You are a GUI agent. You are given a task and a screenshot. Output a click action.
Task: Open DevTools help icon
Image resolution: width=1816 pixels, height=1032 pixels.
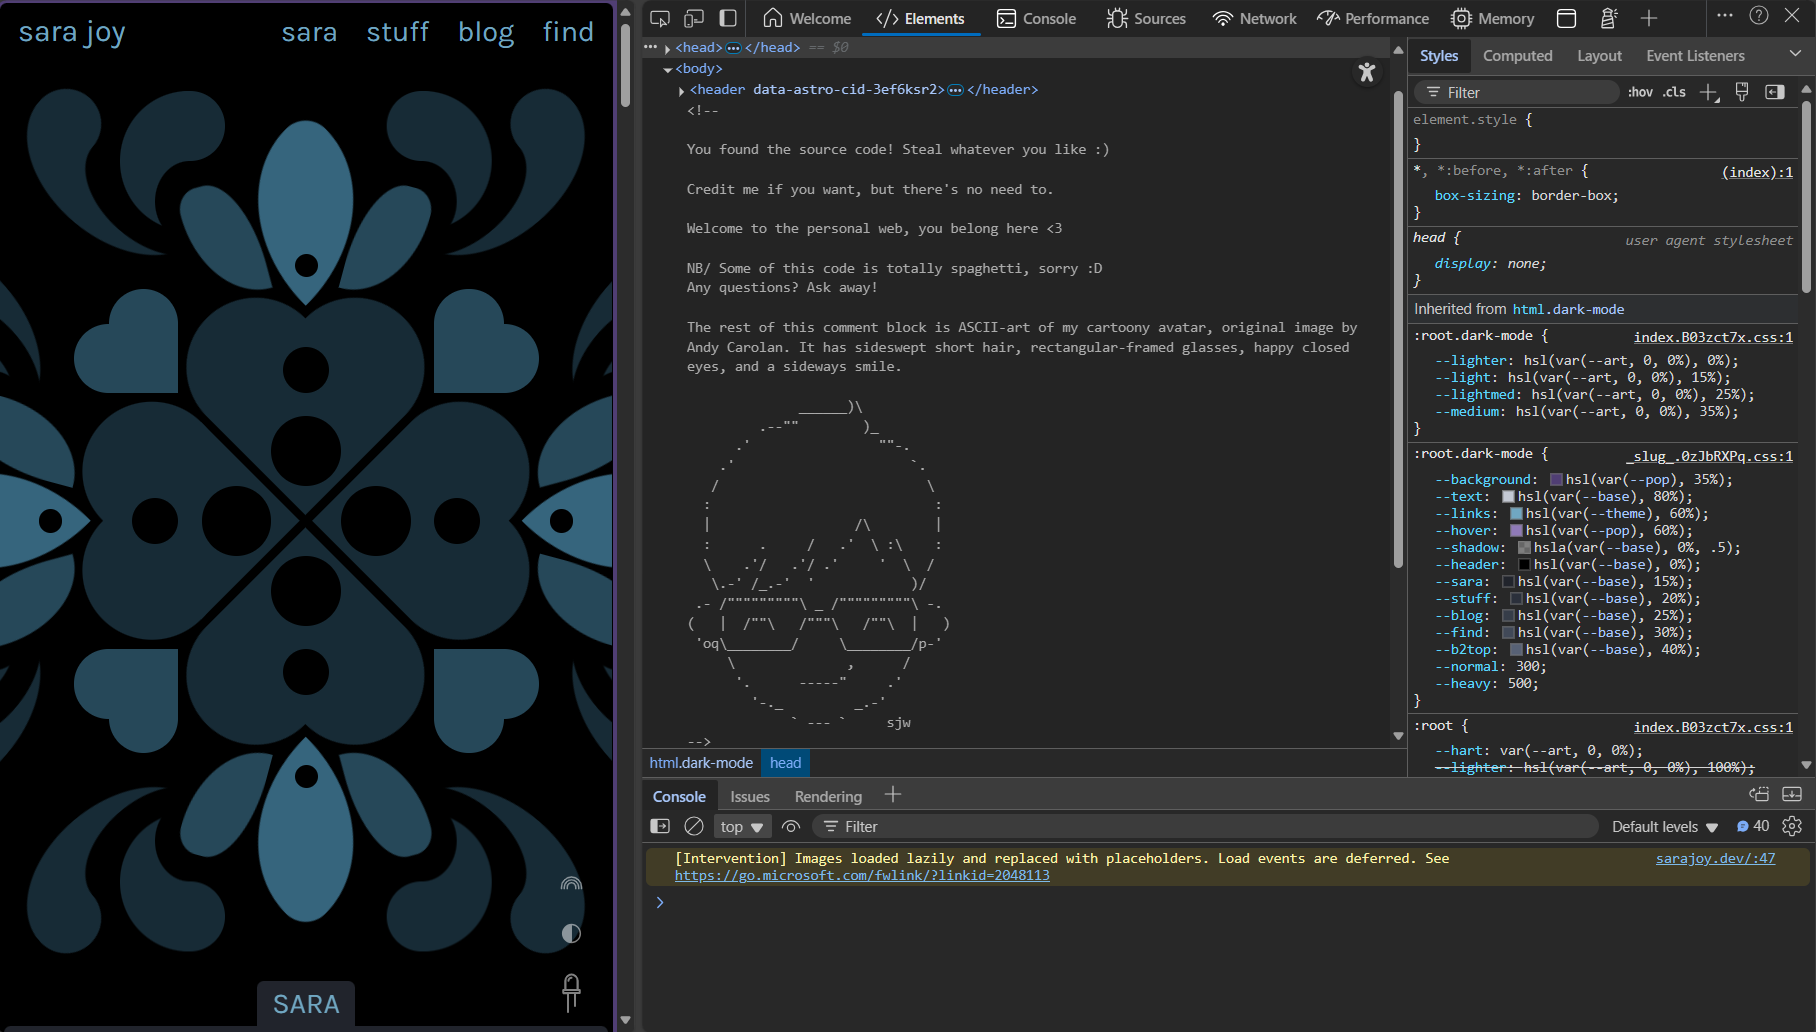(1759, 16)
